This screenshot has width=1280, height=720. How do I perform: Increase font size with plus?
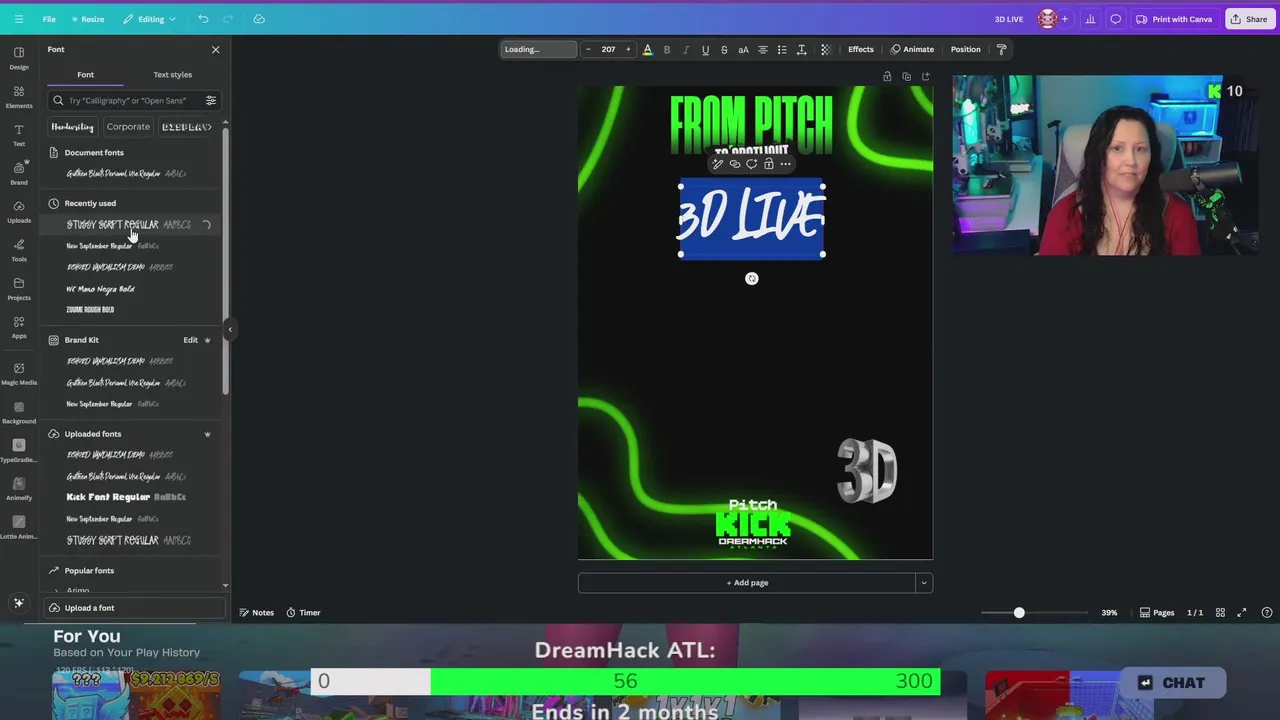[628, 49]
